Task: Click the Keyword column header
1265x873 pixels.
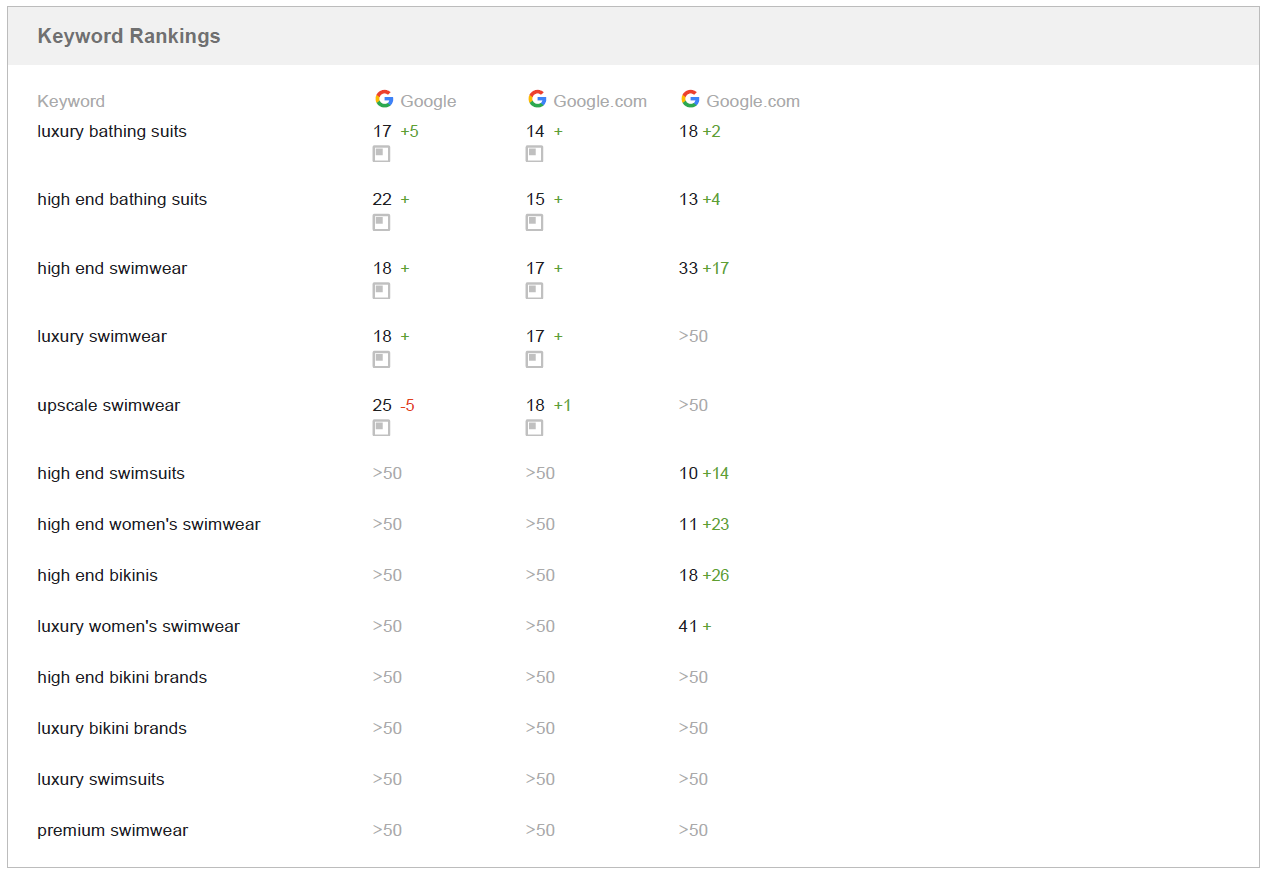Action: click(x=71, y=101)
